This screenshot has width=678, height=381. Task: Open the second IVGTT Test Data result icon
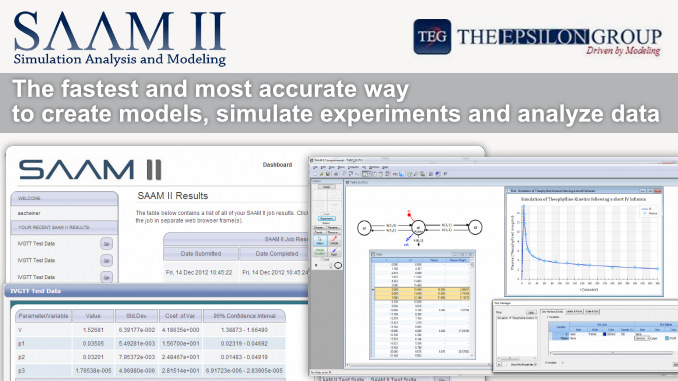coord(106,260)
